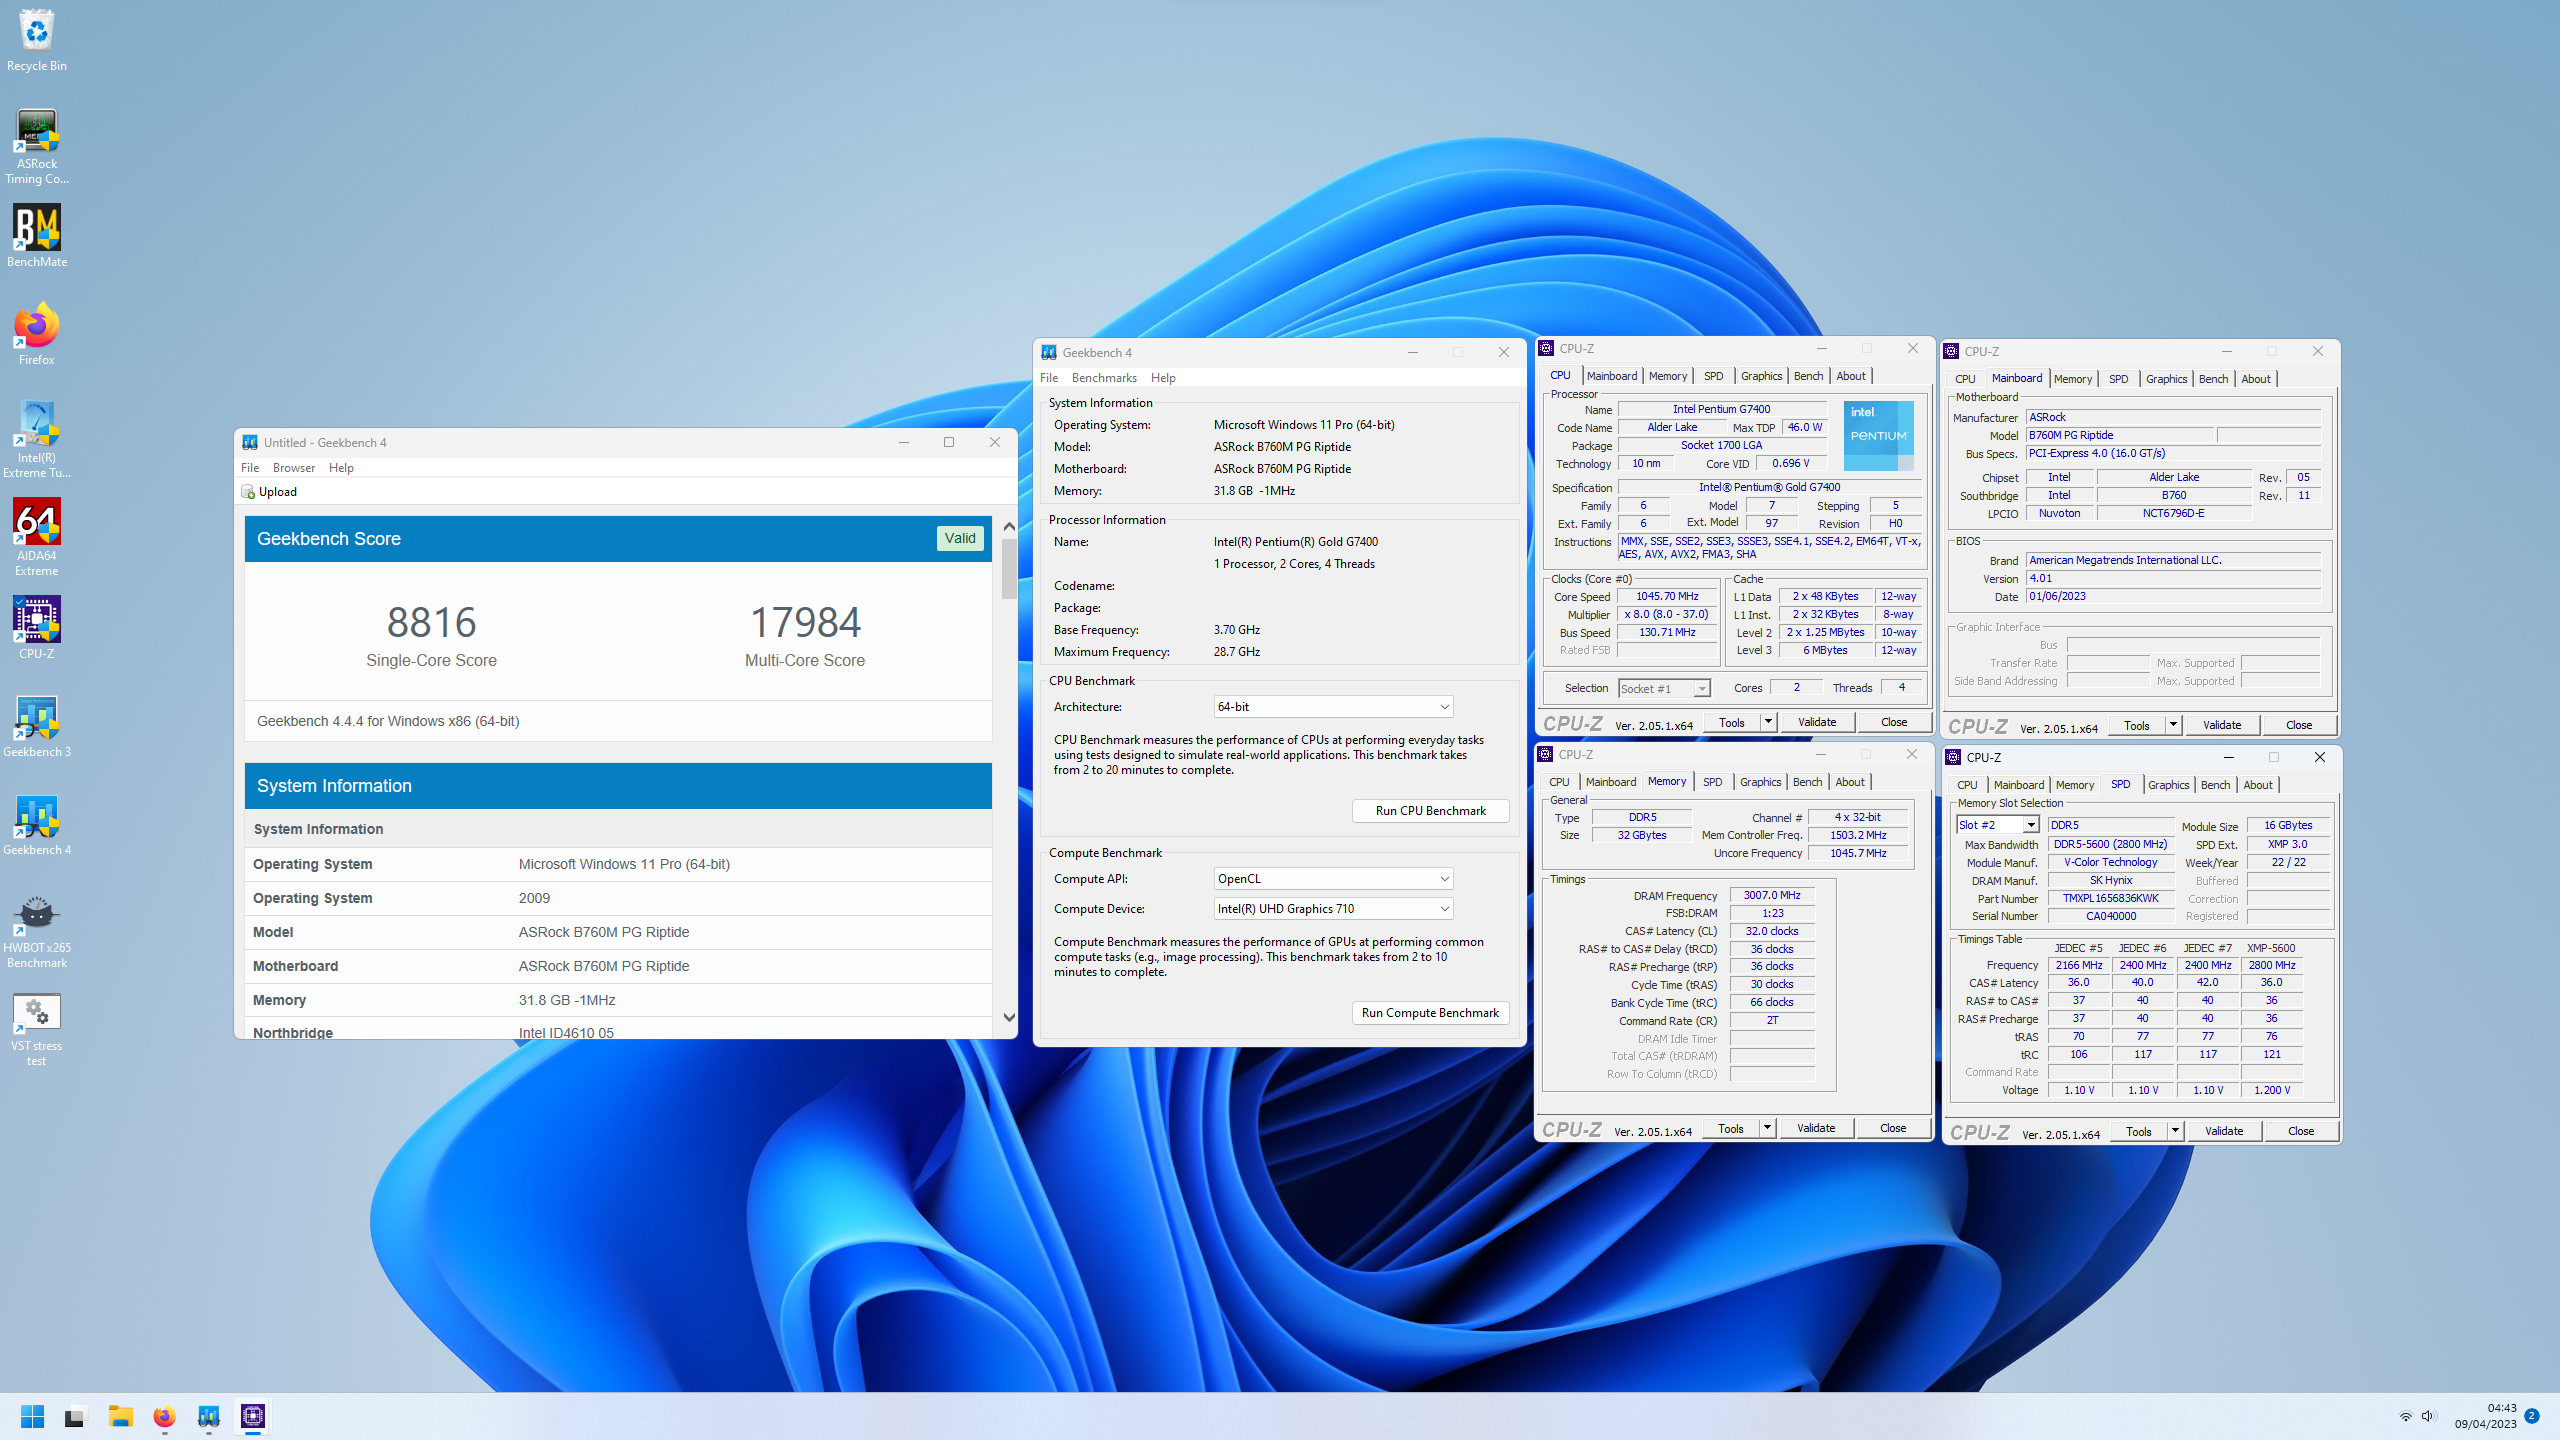
Task: Switch to Bench tab in CPU-Z CPU window
Action: point(1808,376)
